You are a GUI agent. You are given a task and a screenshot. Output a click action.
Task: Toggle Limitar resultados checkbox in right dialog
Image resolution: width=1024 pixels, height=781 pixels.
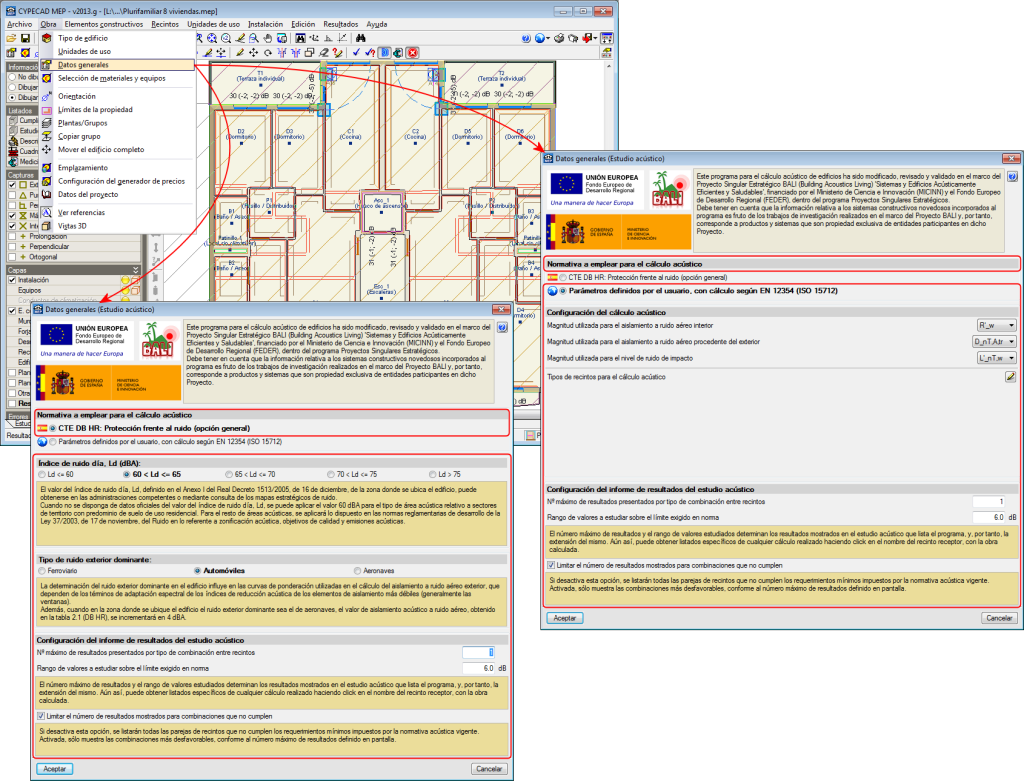coord(551,566)
